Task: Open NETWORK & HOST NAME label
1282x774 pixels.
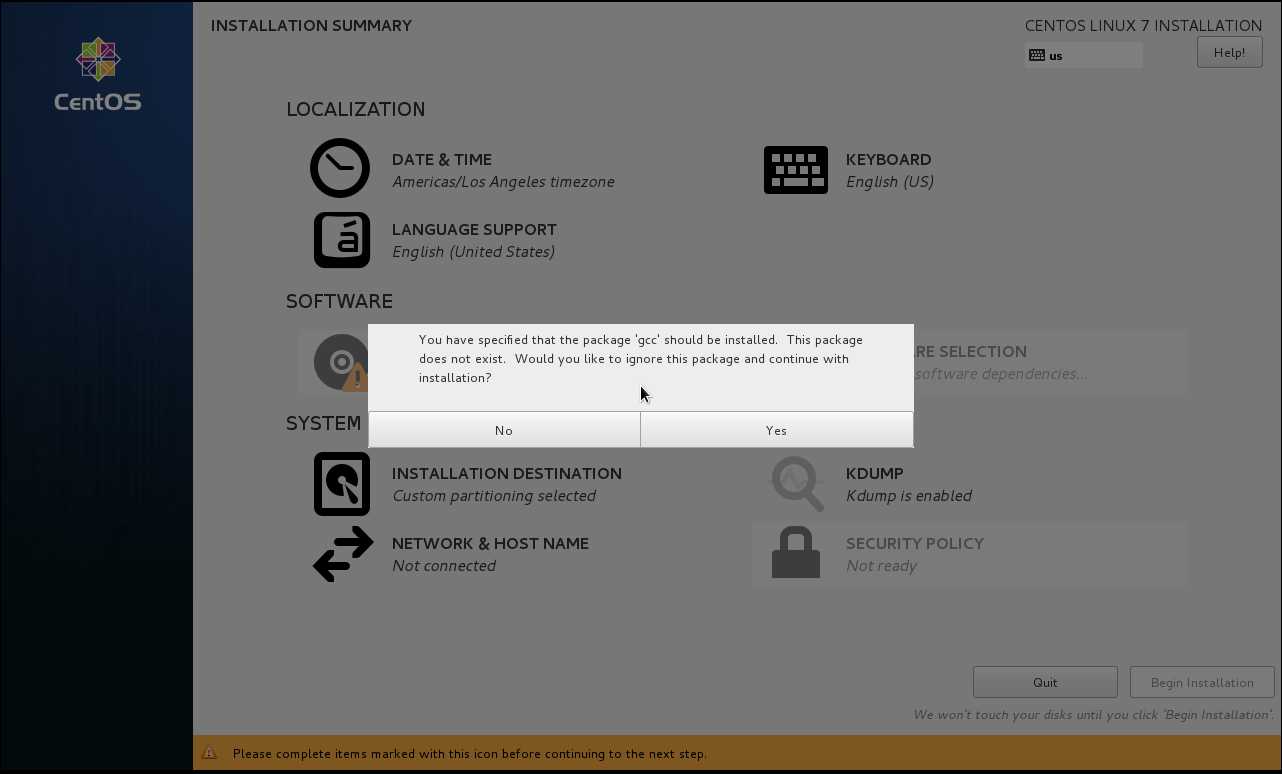Action: click(x=490, y=543)
